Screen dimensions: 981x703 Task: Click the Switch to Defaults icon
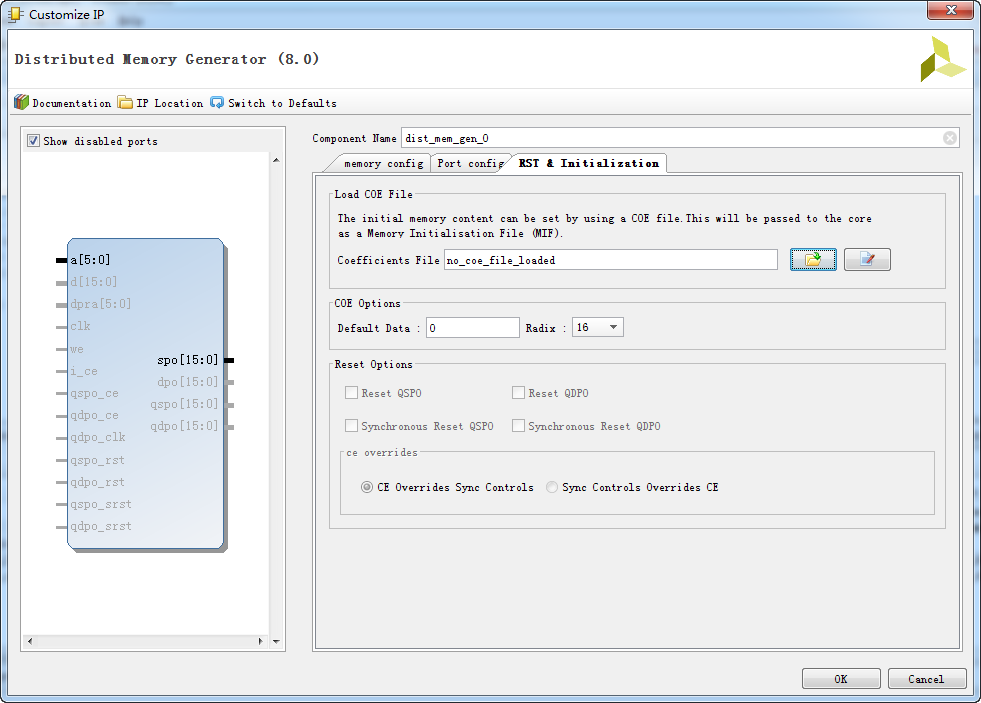pyautogui.click(x=217, y=103)
